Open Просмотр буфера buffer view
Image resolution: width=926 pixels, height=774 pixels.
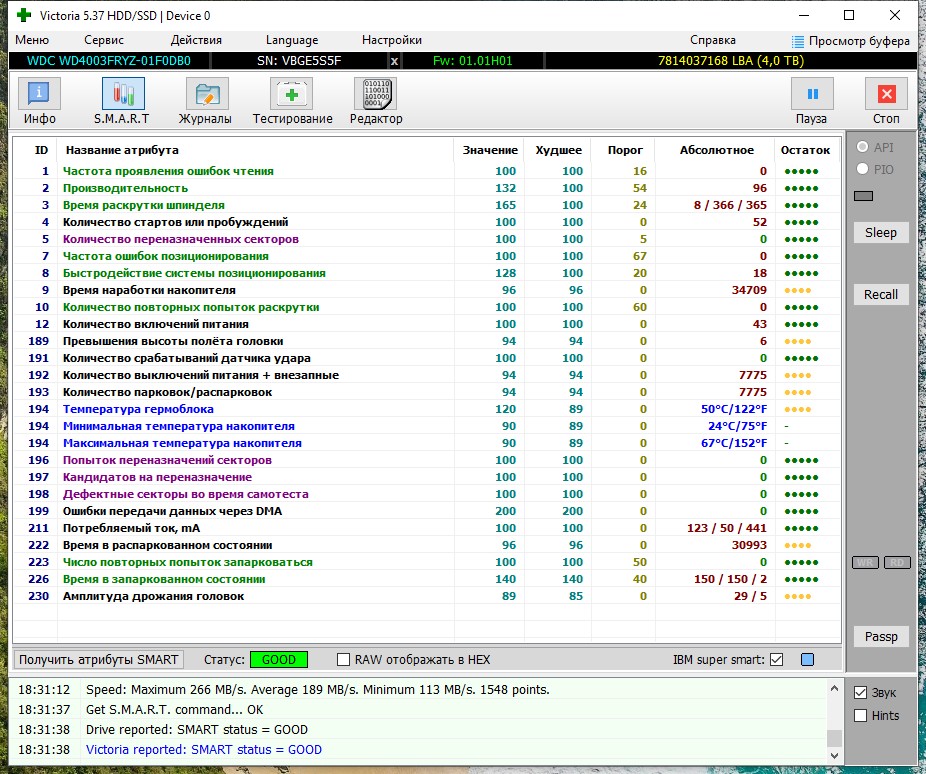tap(851, 41)
